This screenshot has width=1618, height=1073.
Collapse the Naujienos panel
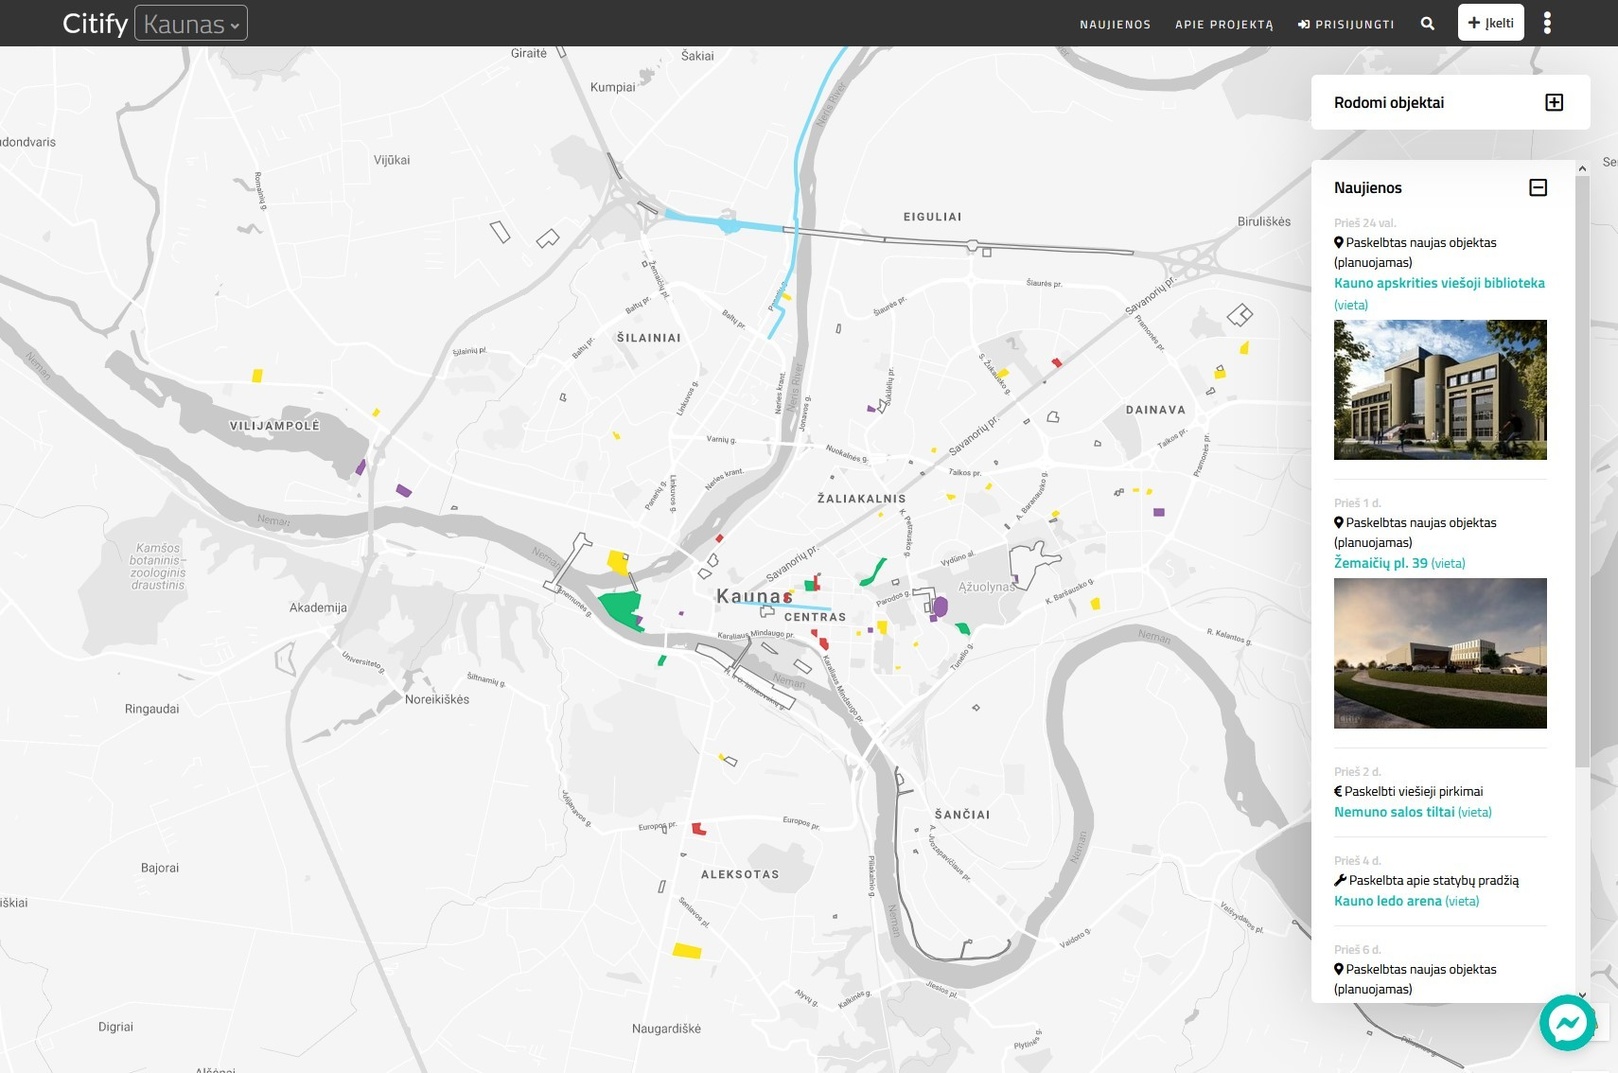pyautogui.click(x=1538, y=187)
